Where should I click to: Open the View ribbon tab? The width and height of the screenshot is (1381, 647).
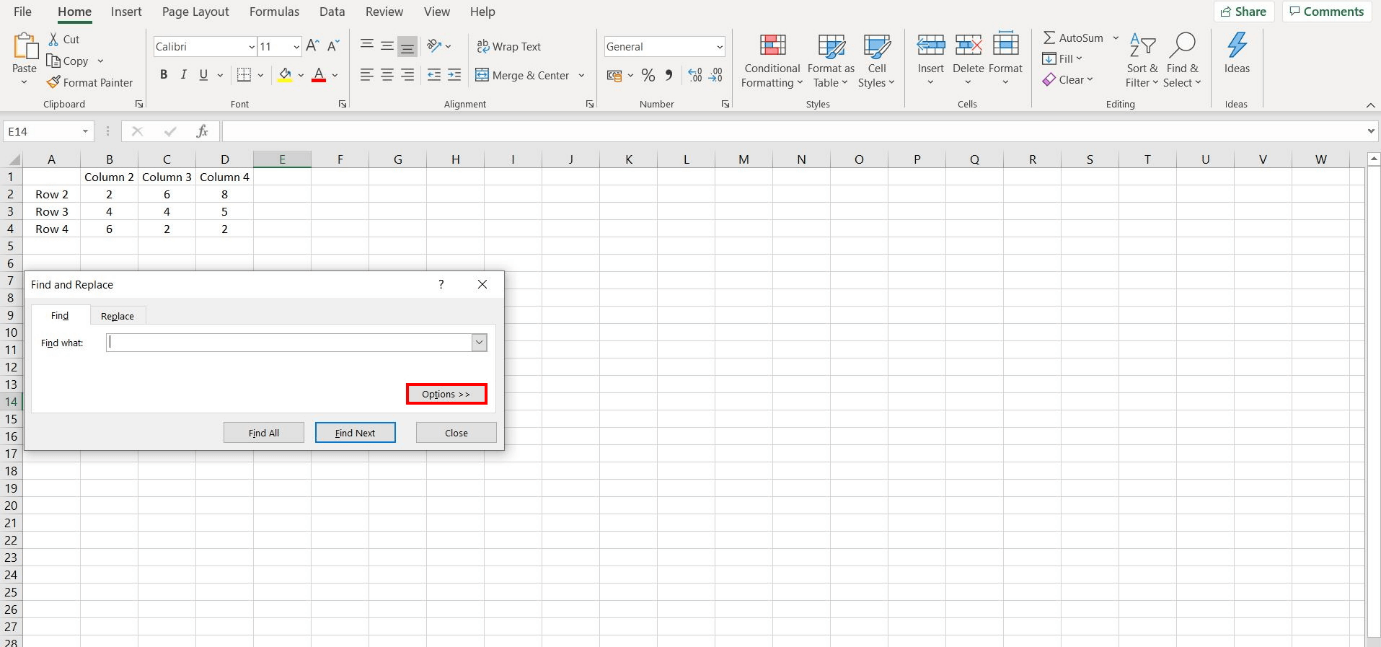437,12
